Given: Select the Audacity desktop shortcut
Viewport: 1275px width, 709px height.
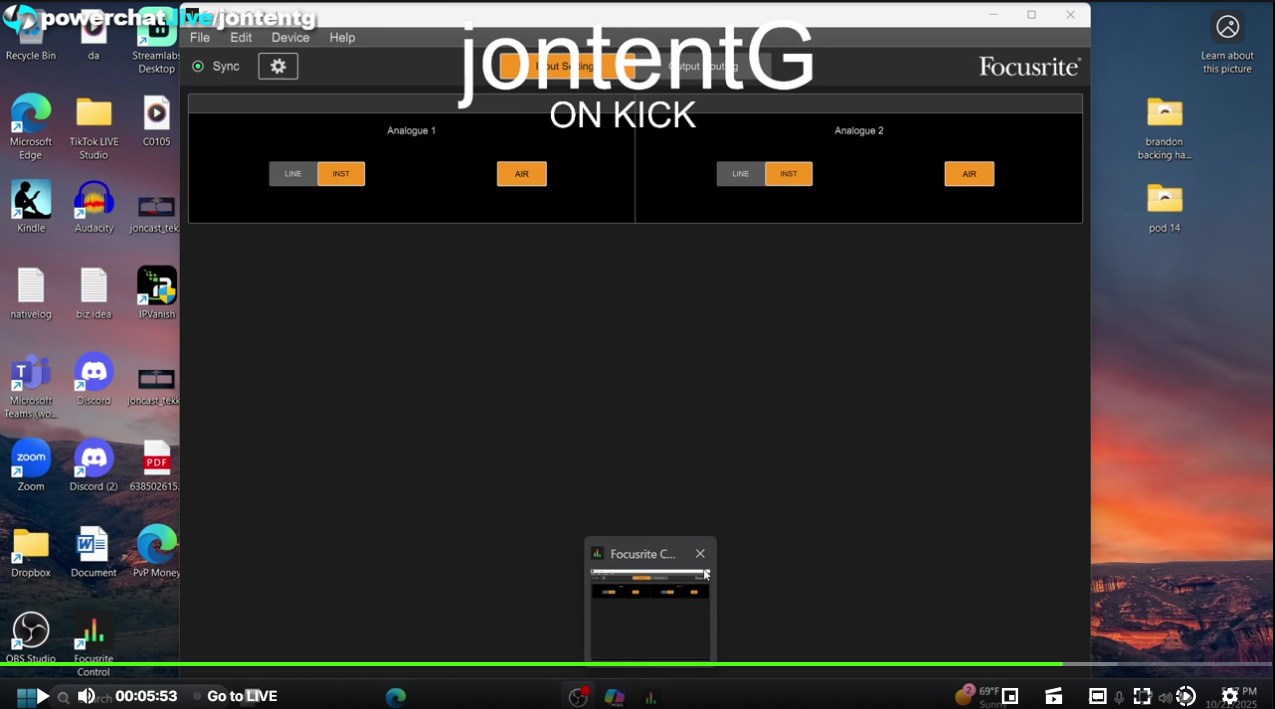Looking at the screenshot, I should pyautogui.click(x=94, y=206).
